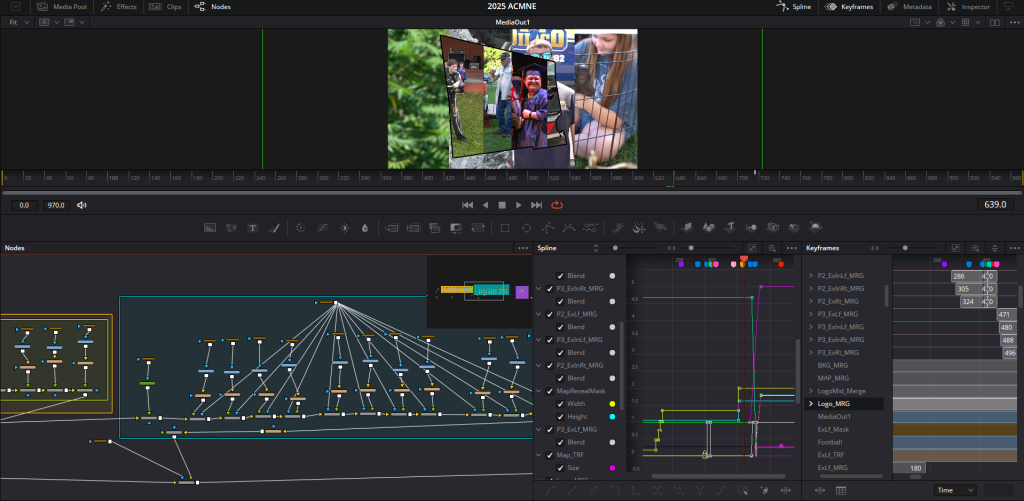Uncheck the MapRevealMask spline checkbox
Viewport: 1024px width, 501px height.
tap(549, 391)
